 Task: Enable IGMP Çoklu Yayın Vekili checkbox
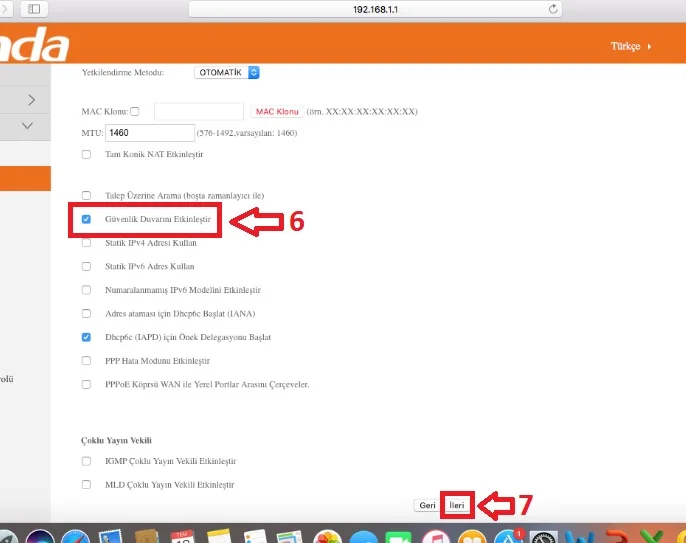86,461
